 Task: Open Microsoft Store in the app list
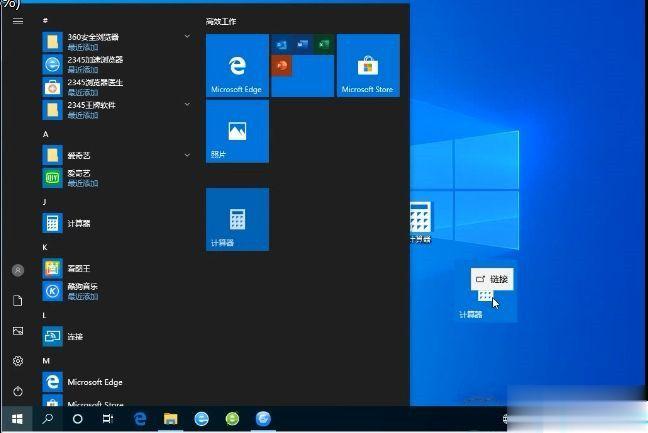[x=116, y=401]
